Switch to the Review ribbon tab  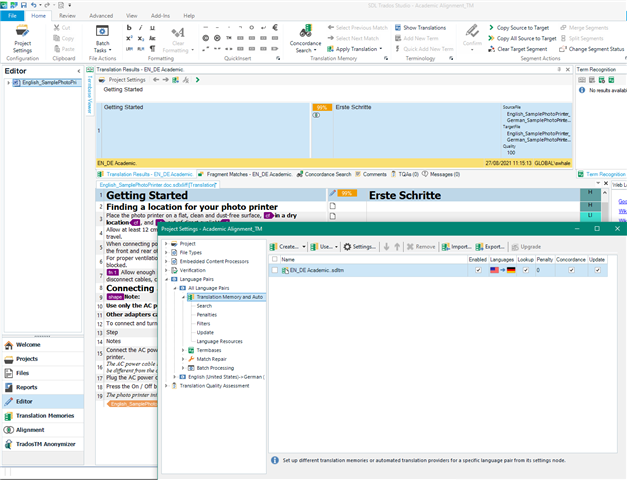67,16
